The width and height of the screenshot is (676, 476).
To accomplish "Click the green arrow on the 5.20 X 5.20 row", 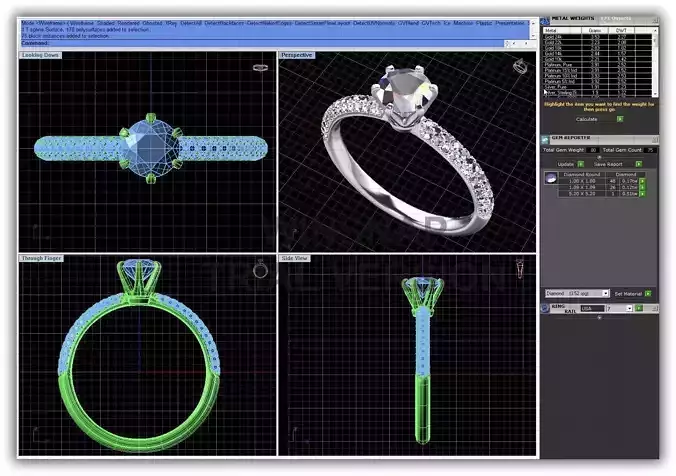I will [642, 194].
